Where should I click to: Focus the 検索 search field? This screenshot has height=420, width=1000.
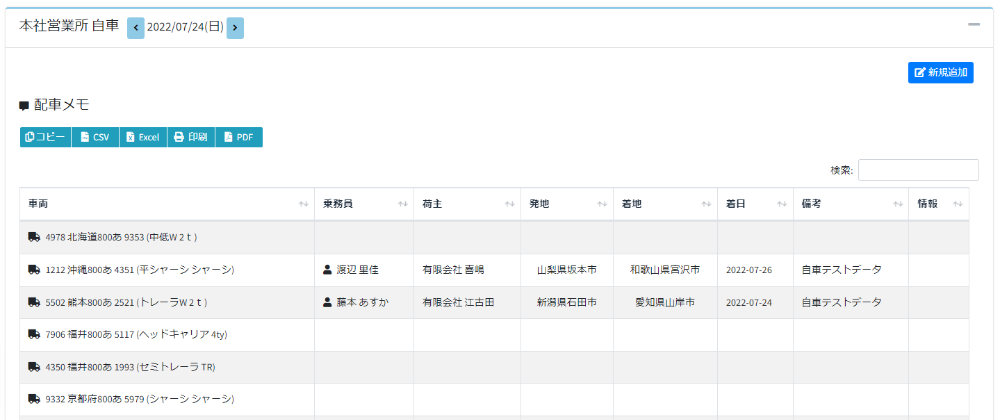click(x=917, y=170)
